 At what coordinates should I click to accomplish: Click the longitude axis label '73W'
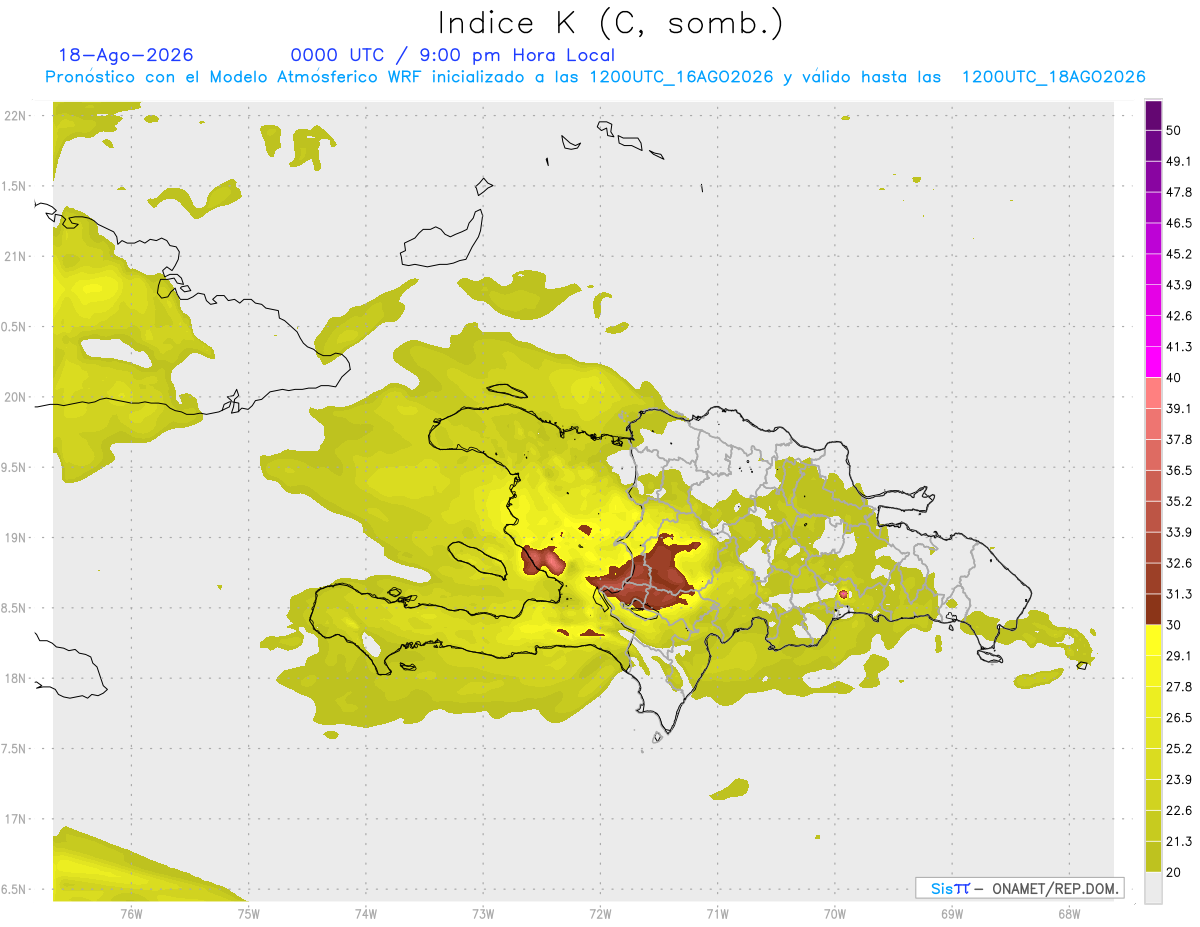[483, 913]
